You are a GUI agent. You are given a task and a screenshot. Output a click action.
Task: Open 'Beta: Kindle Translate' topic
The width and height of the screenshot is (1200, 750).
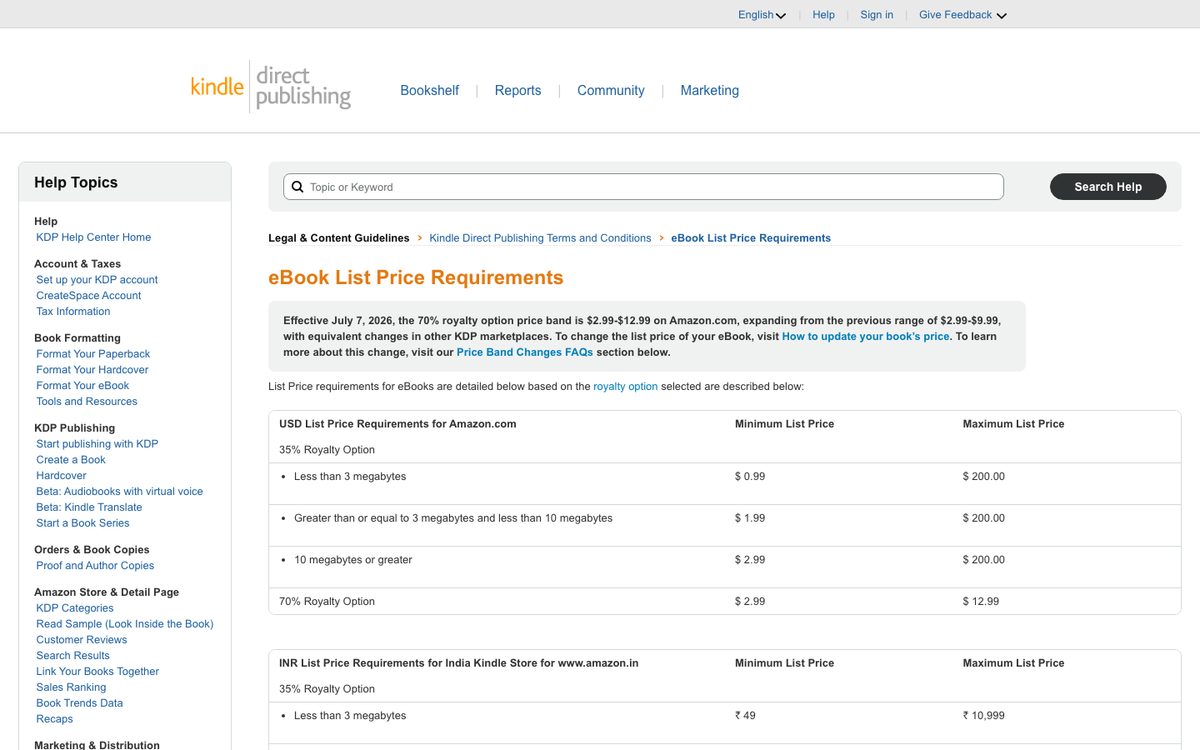pyautogui.click(x=89, y=508)
